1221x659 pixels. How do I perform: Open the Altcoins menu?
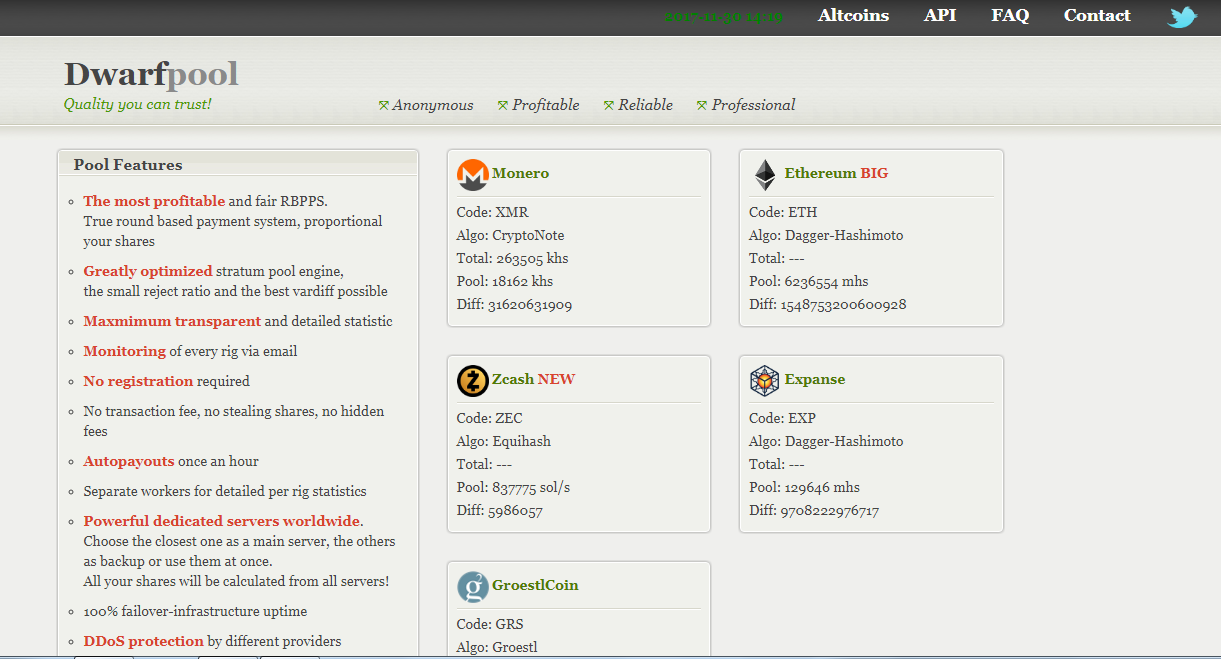tap(853, 16)
